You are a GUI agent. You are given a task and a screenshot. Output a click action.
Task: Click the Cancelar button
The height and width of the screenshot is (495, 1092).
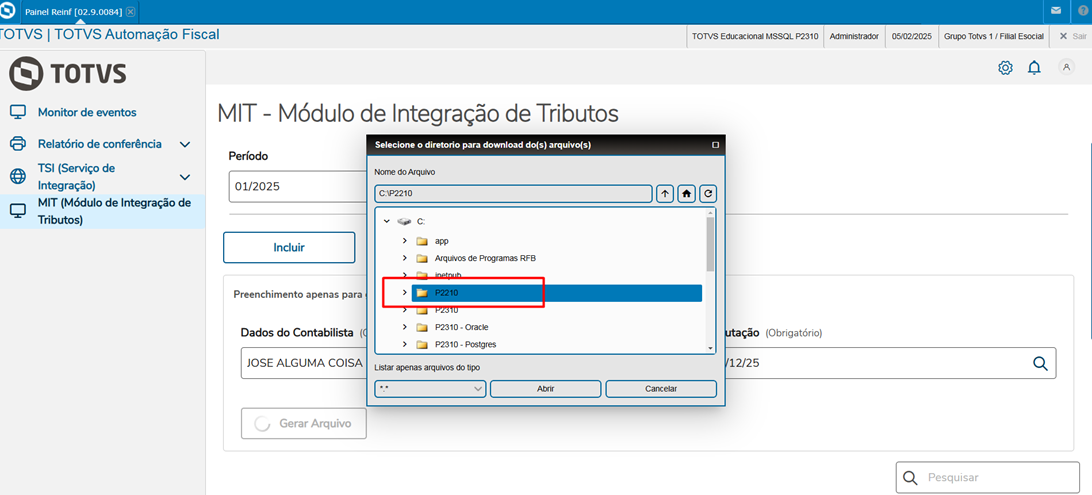pos(661,388)
